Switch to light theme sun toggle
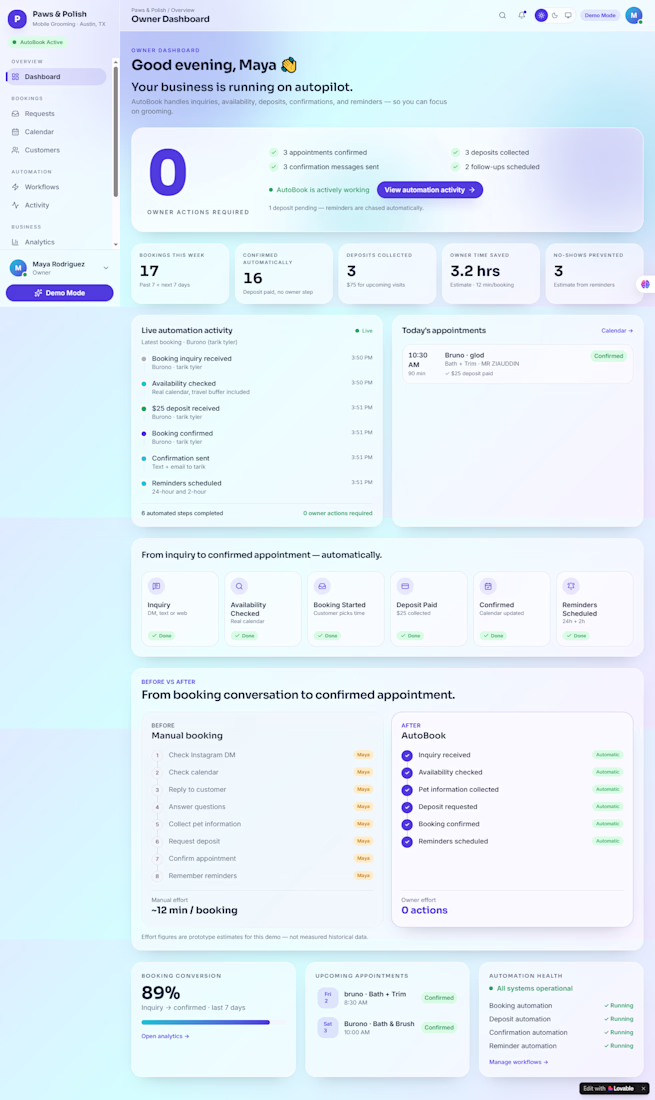The width and height of the screenshot is (655, 1100). tap(541, 15)
